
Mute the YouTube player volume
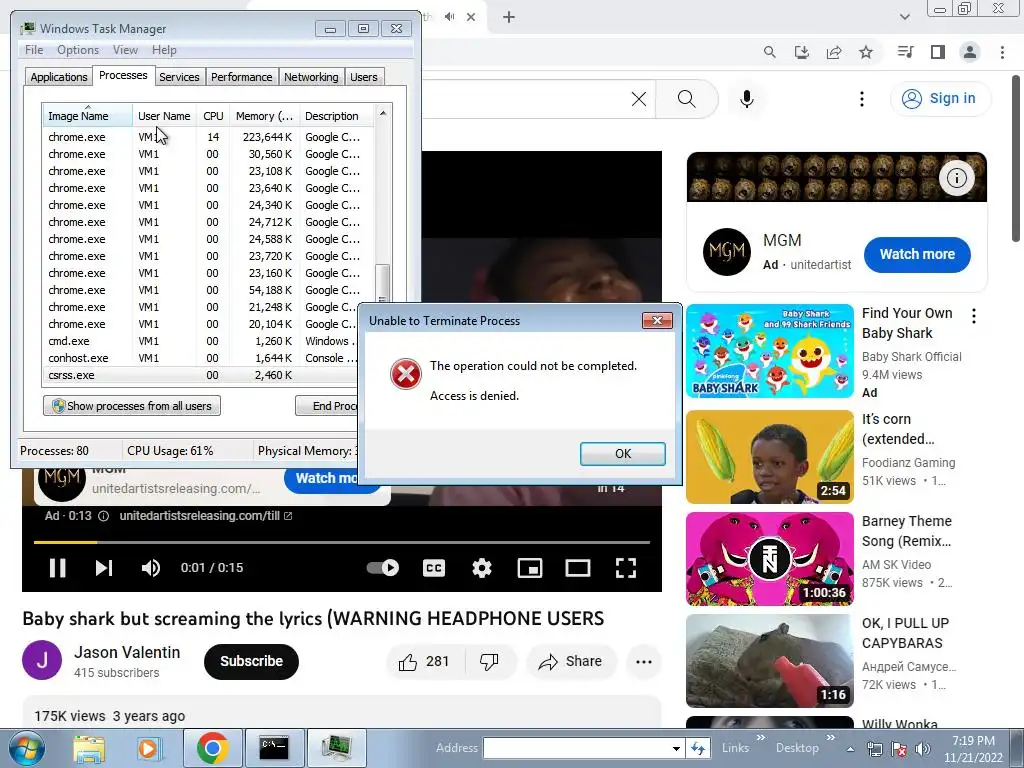pos(151,568)
